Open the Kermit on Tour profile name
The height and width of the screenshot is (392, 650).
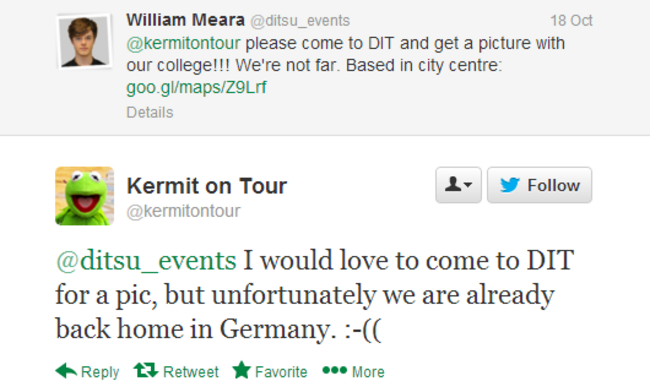[x=206, y=186]
